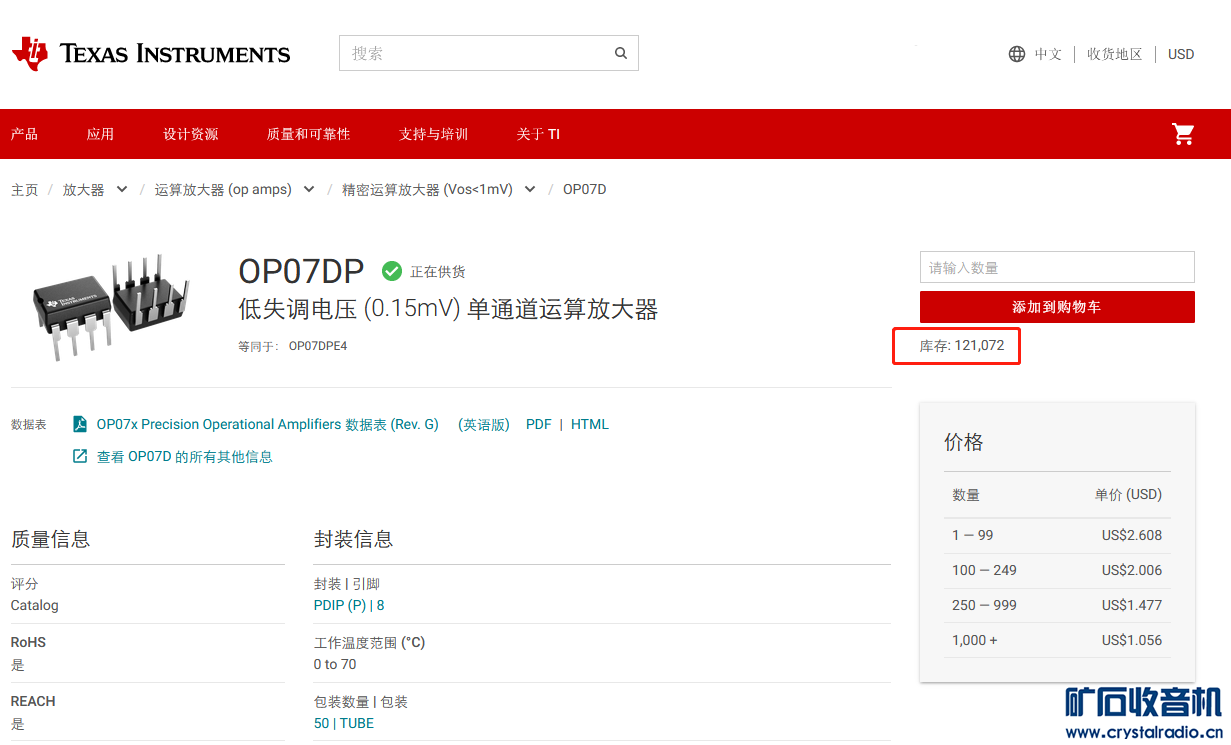Open the datasheet PDF link
This screenshot has height=745, width=1231.
coord(539,424)
